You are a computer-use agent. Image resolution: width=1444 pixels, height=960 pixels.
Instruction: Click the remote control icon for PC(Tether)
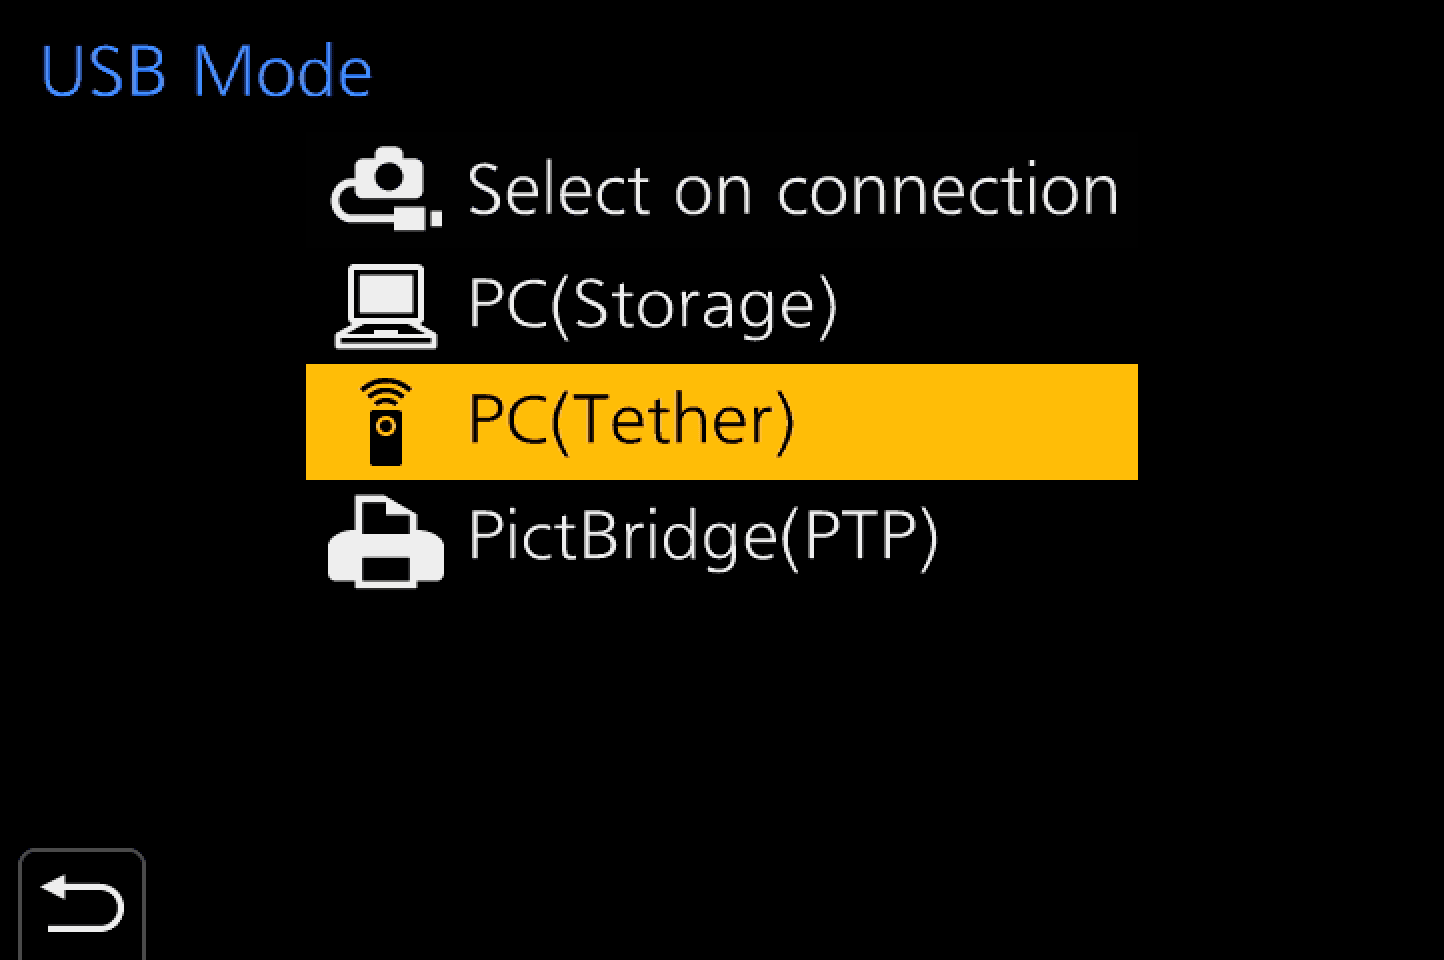[x=386, y=422]
